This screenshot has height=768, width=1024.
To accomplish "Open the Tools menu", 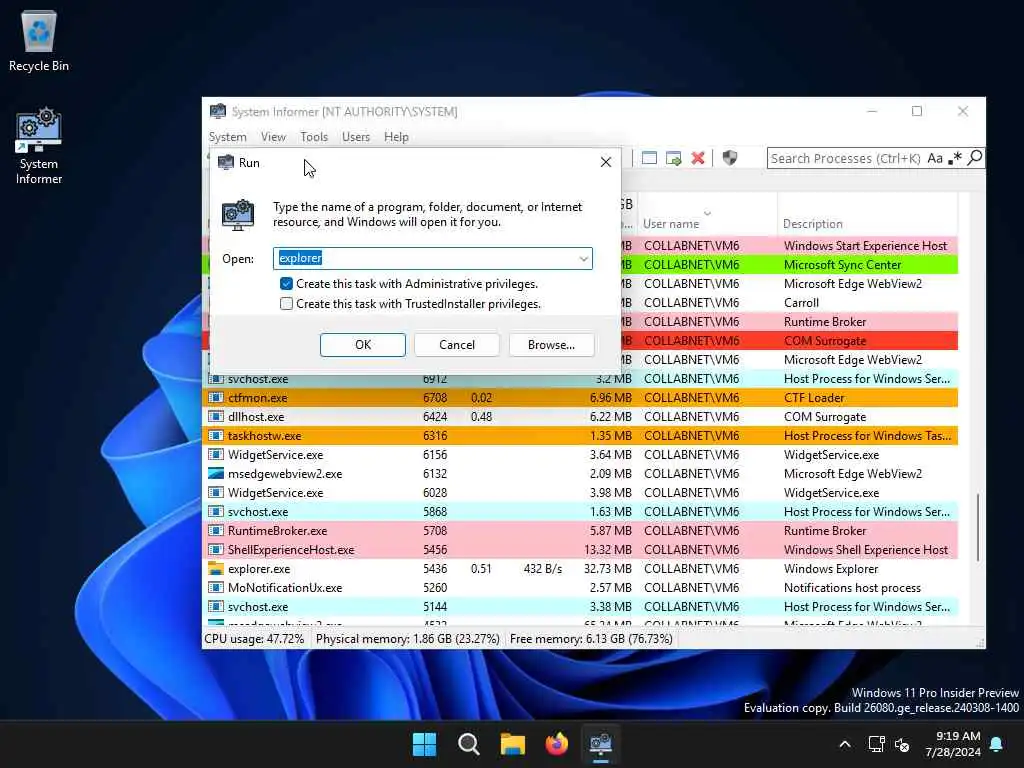I will pos(313,136).
